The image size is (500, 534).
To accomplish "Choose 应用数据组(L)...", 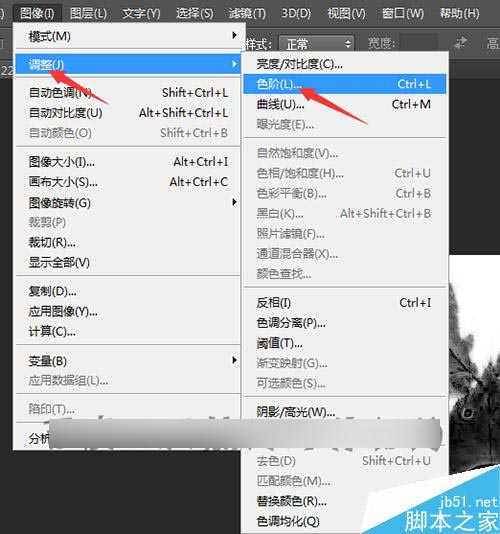I will point(128,380).
